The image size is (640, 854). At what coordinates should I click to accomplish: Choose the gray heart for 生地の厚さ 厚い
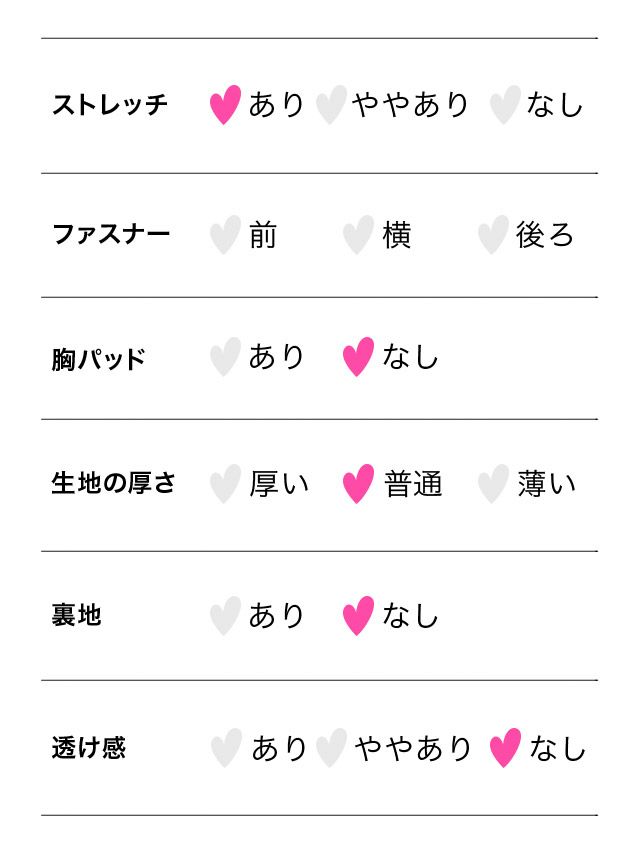[225, 484]
